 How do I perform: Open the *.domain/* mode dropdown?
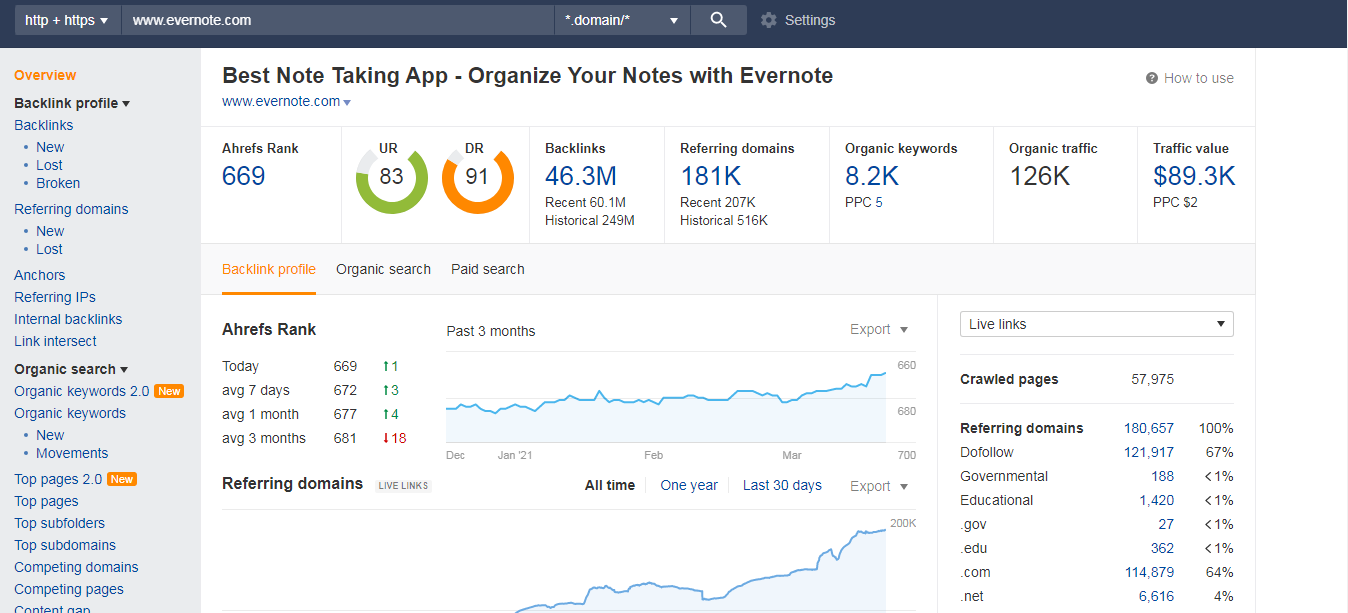point(622,19)
